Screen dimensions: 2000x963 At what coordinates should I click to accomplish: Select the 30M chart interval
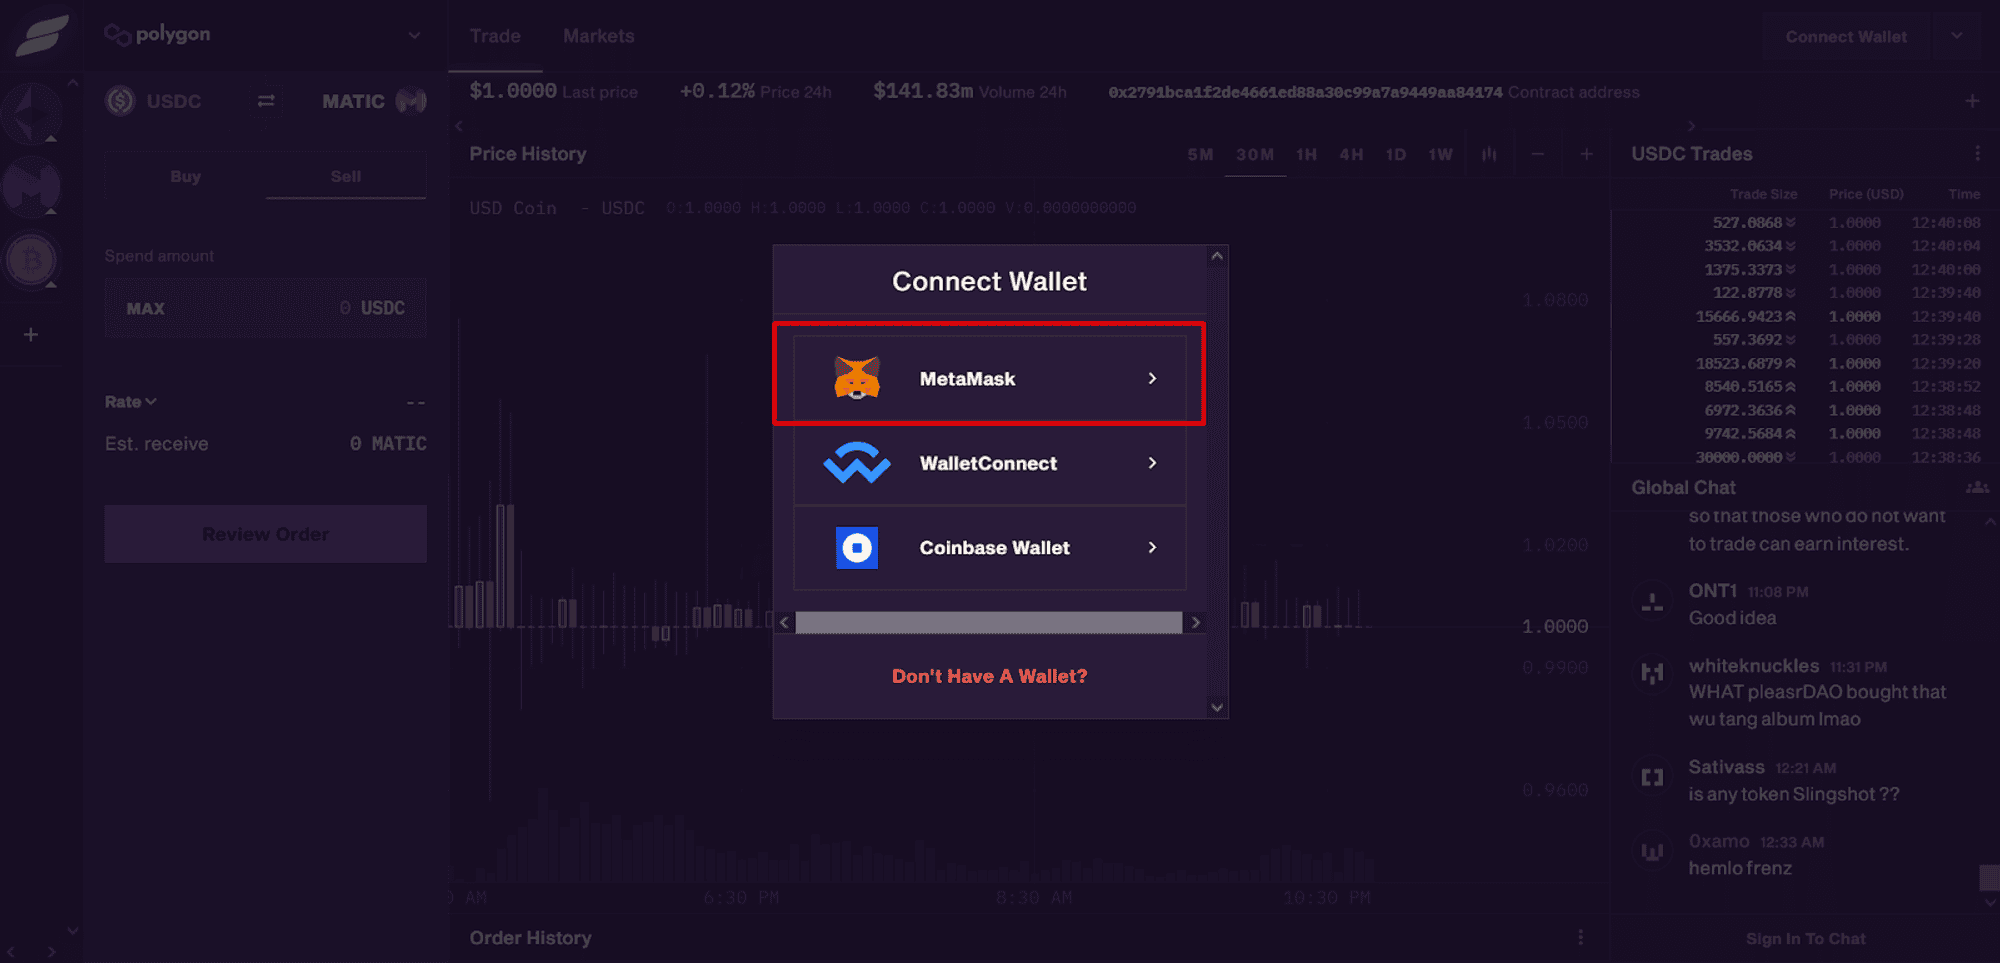(x=1255, y=154)
